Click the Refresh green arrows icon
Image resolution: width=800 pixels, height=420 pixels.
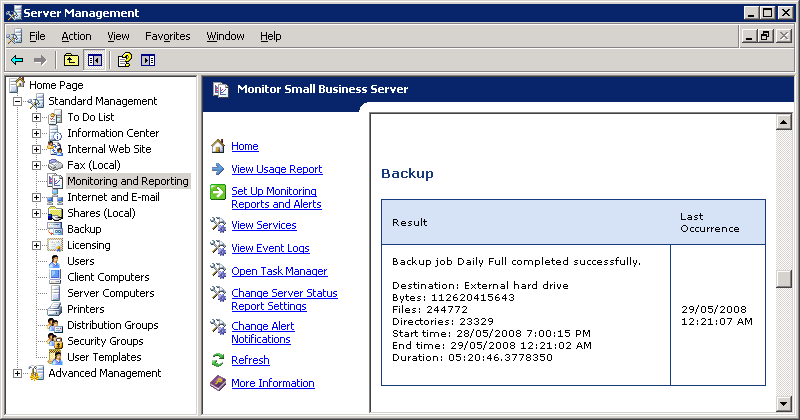[218, 360]
